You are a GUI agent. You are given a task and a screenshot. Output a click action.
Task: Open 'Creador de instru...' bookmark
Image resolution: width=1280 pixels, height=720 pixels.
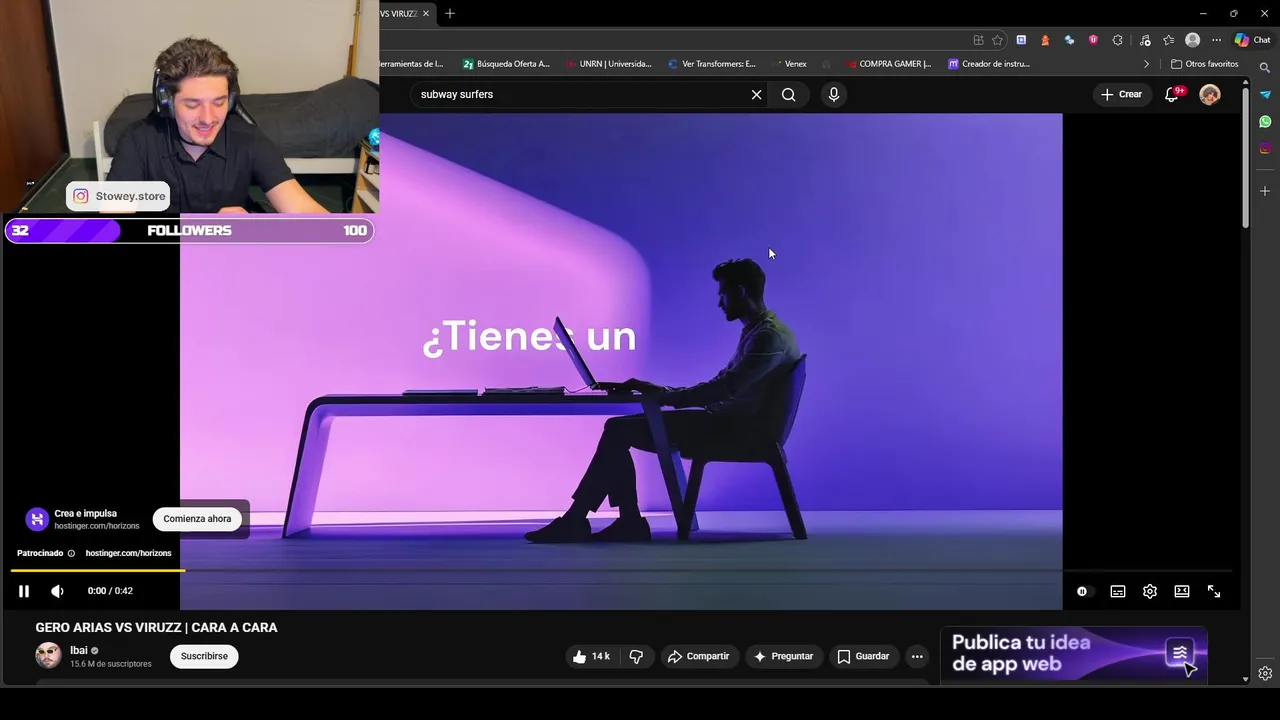(990, 64)
